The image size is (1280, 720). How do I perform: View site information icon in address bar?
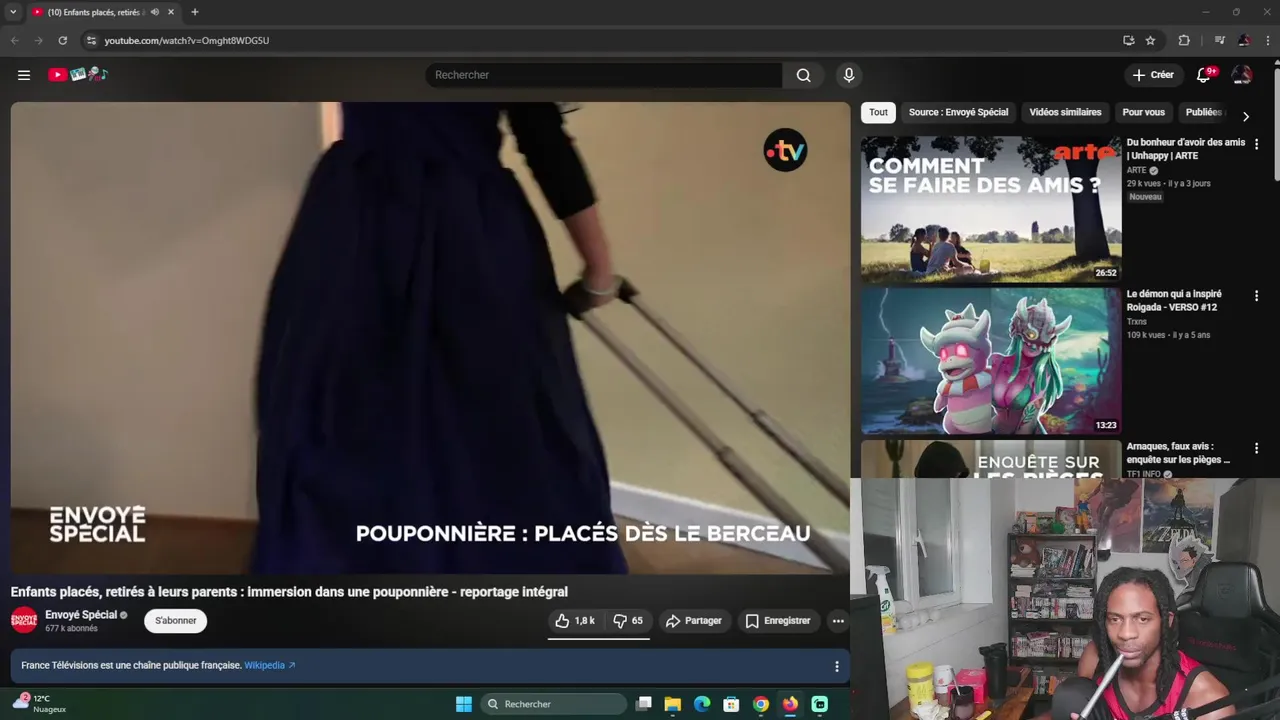pyautogui.click(x=91, y=40)
